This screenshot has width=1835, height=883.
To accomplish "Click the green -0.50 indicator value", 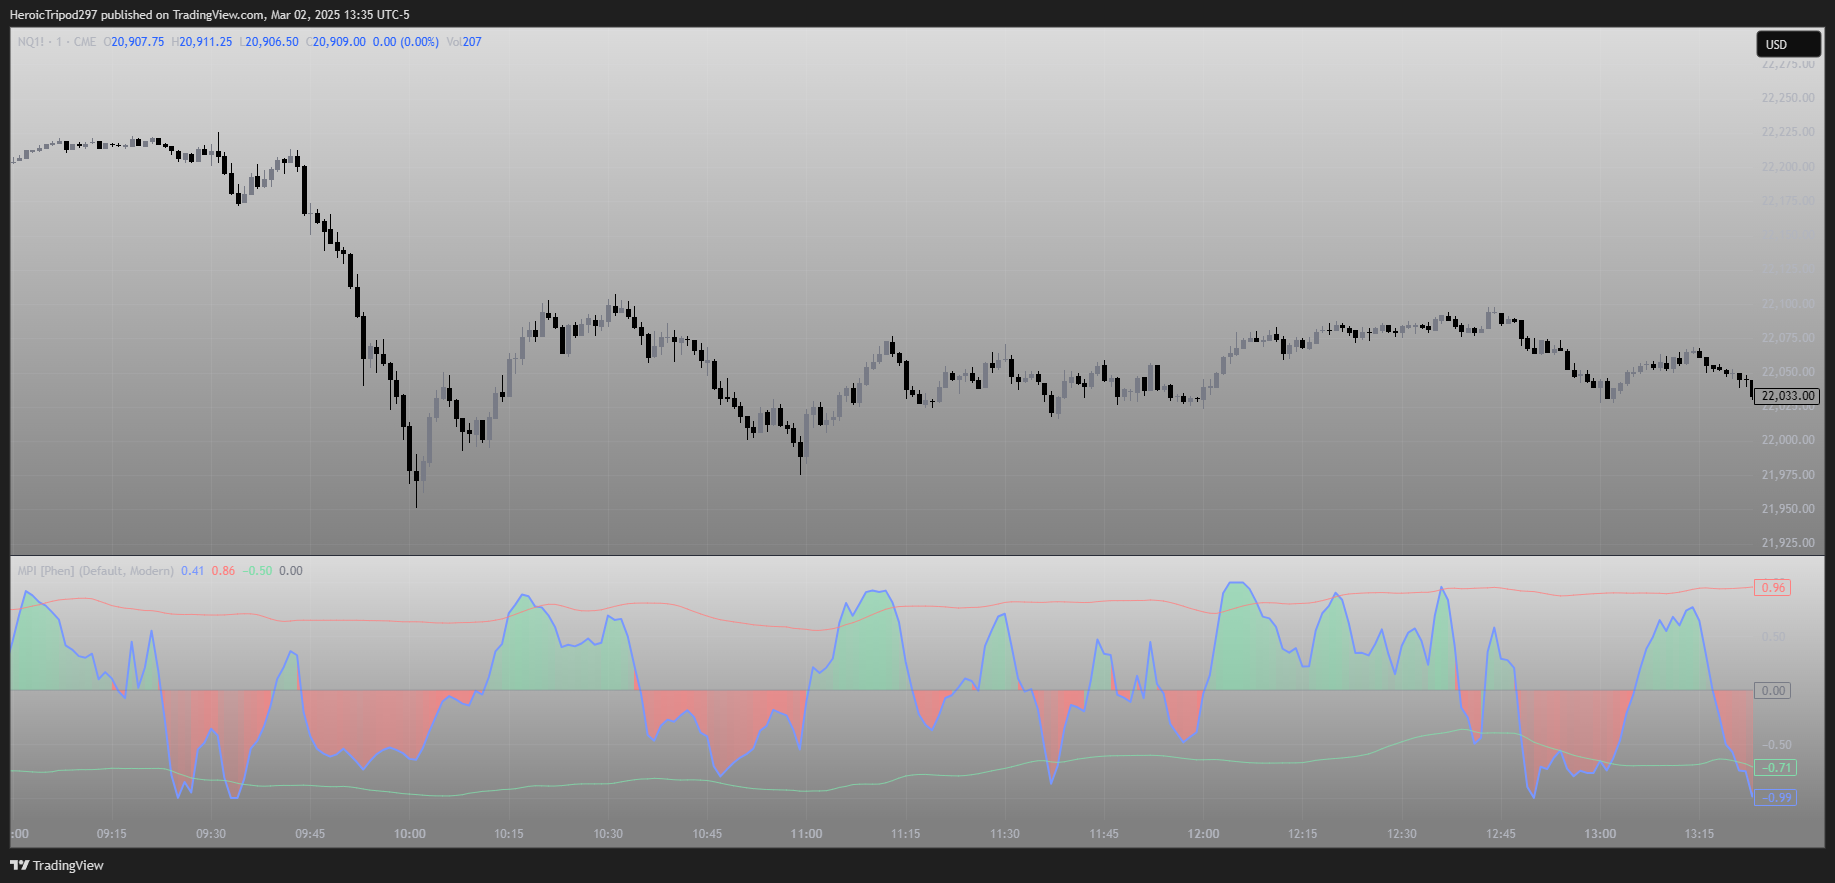I will pos(257,571).
